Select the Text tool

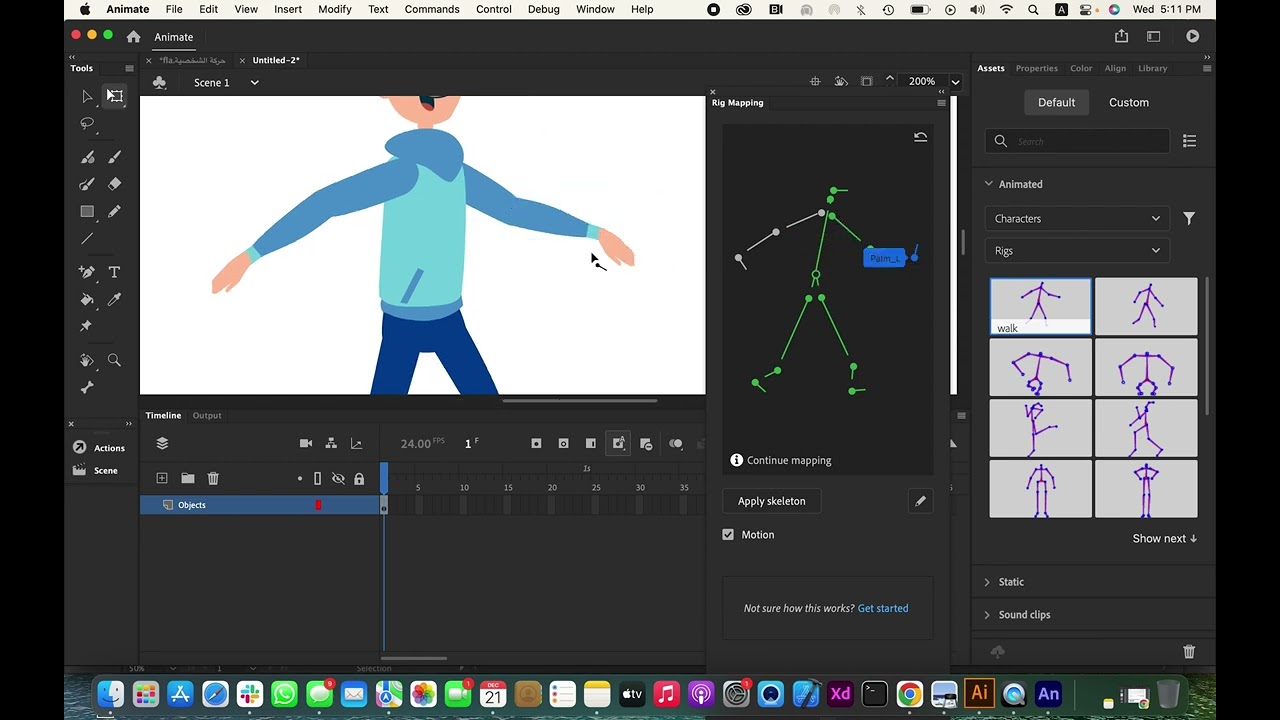(x=114, y=272)
